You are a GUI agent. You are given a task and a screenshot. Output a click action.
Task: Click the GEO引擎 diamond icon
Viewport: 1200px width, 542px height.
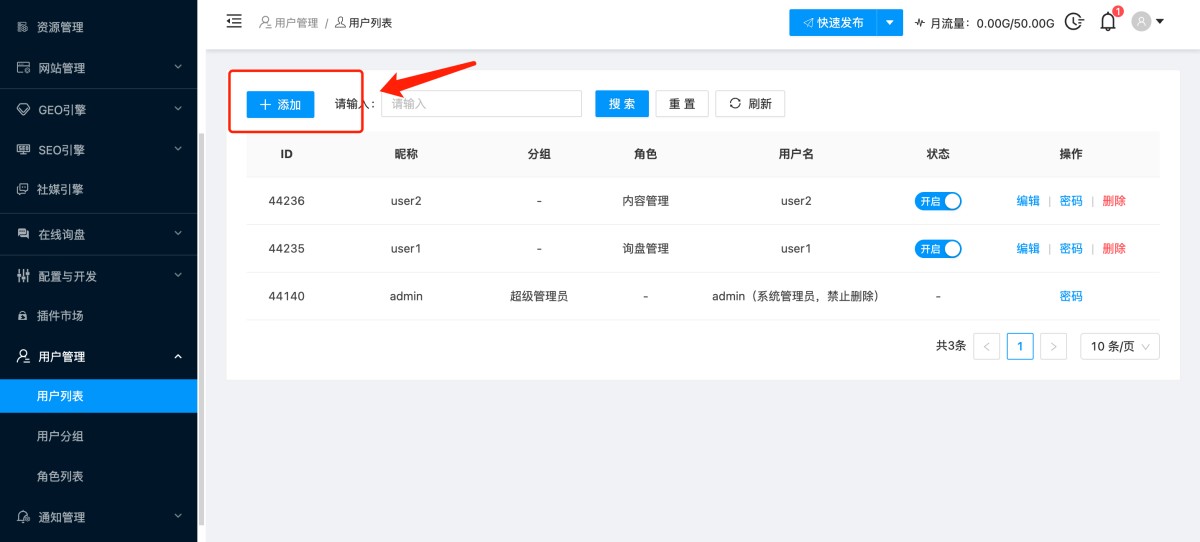click(x=23, y=109)
